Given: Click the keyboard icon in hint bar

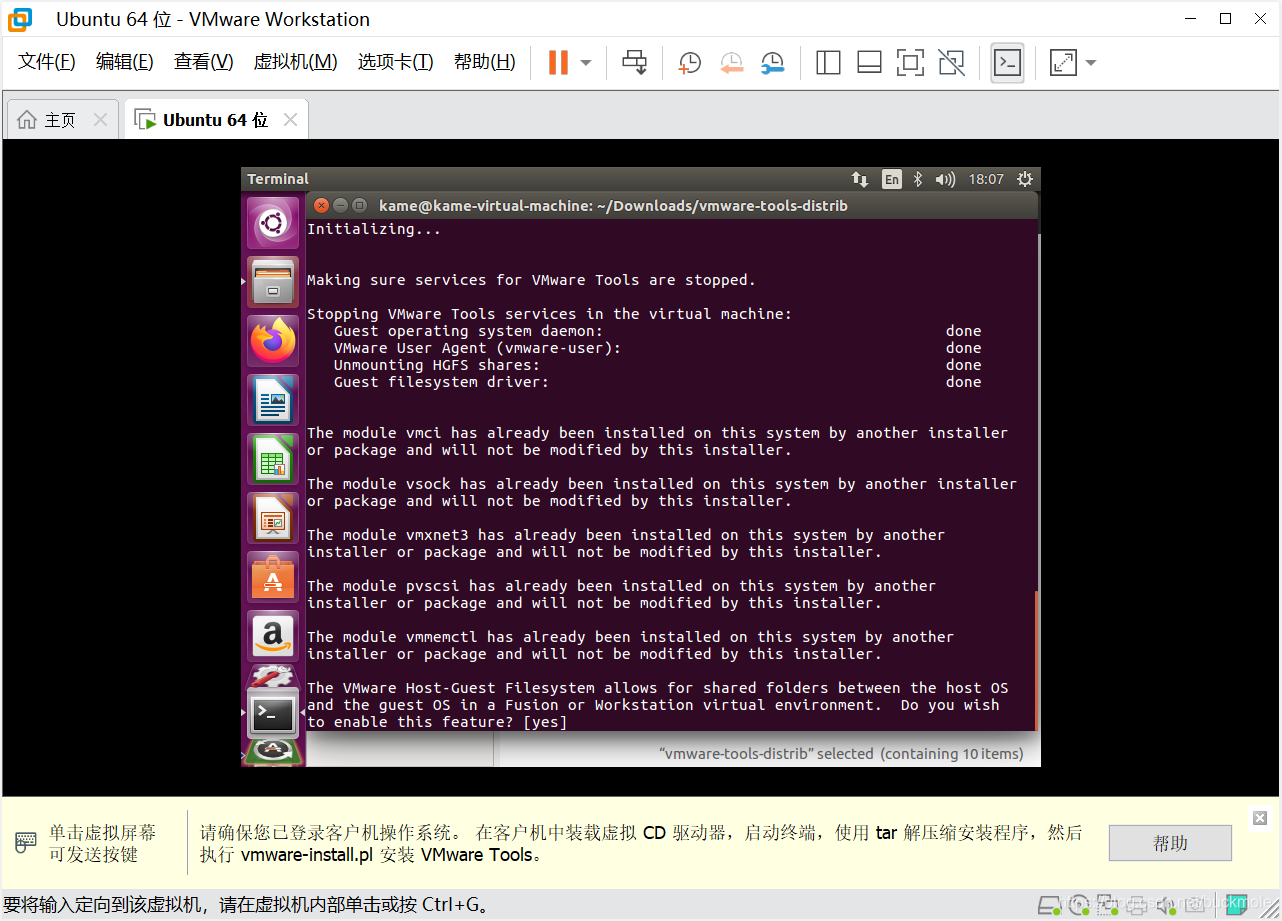Looking at the screenshot, I should (26, 842).
